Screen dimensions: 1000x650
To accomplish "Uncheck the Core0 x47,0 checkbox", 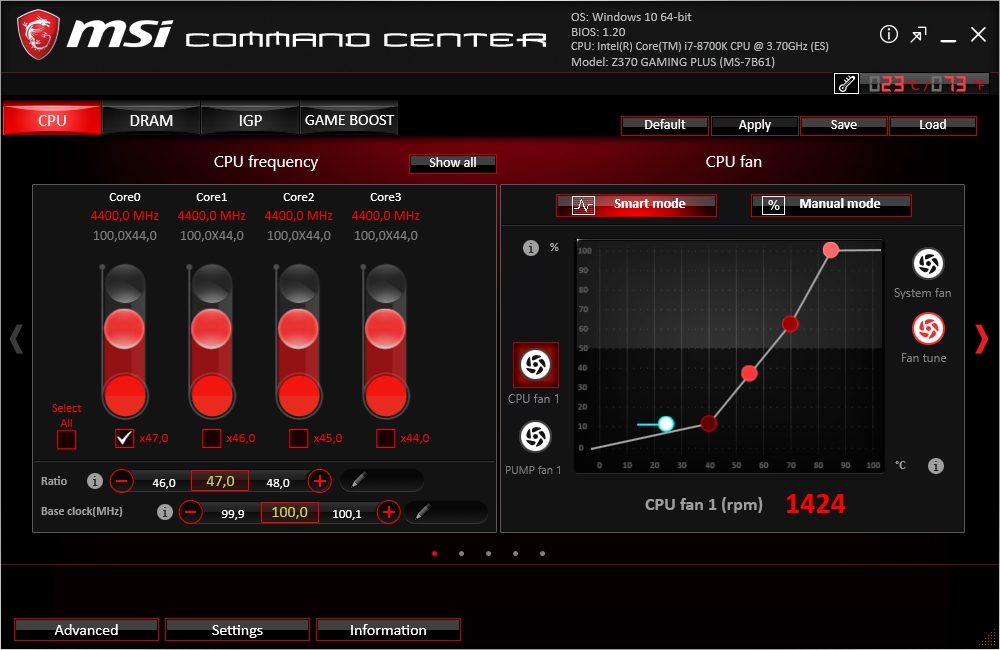I will pos(125,438).
